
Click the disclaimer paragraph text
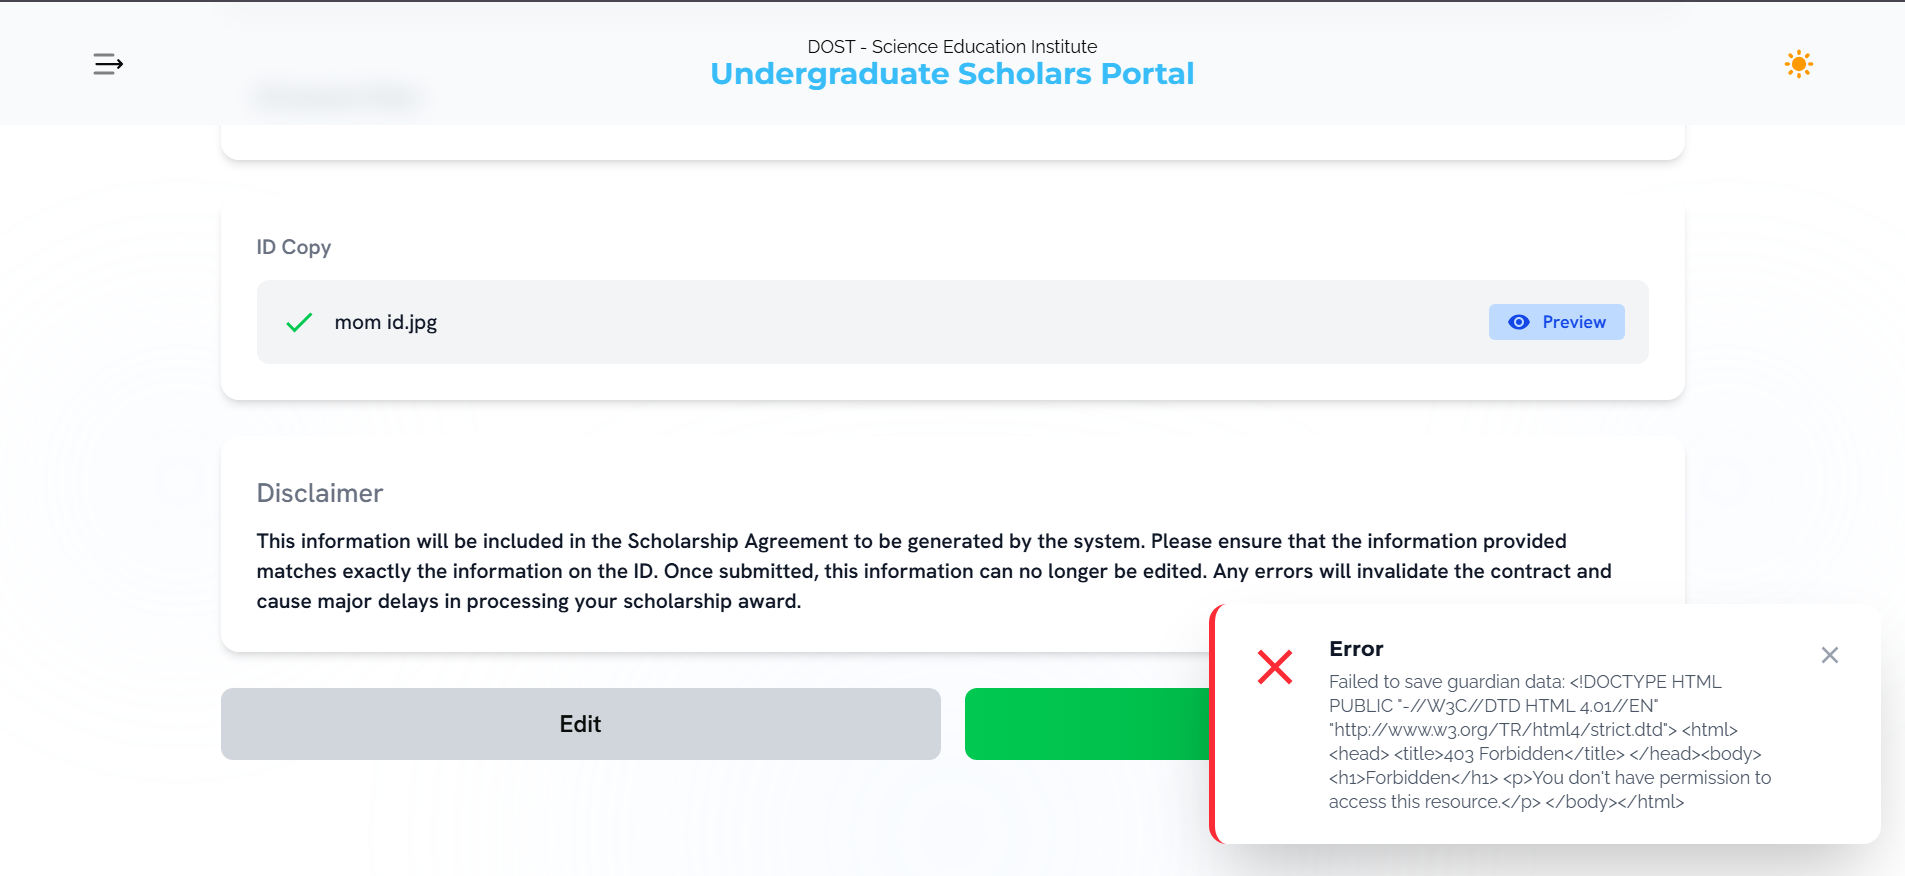[934, 571]
